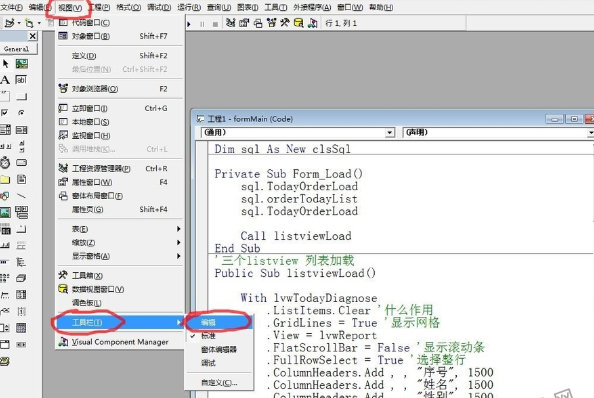This screenshot has height=398, width=594.
Task: Select the CommandButton control tool
Action: pos(22,97)
